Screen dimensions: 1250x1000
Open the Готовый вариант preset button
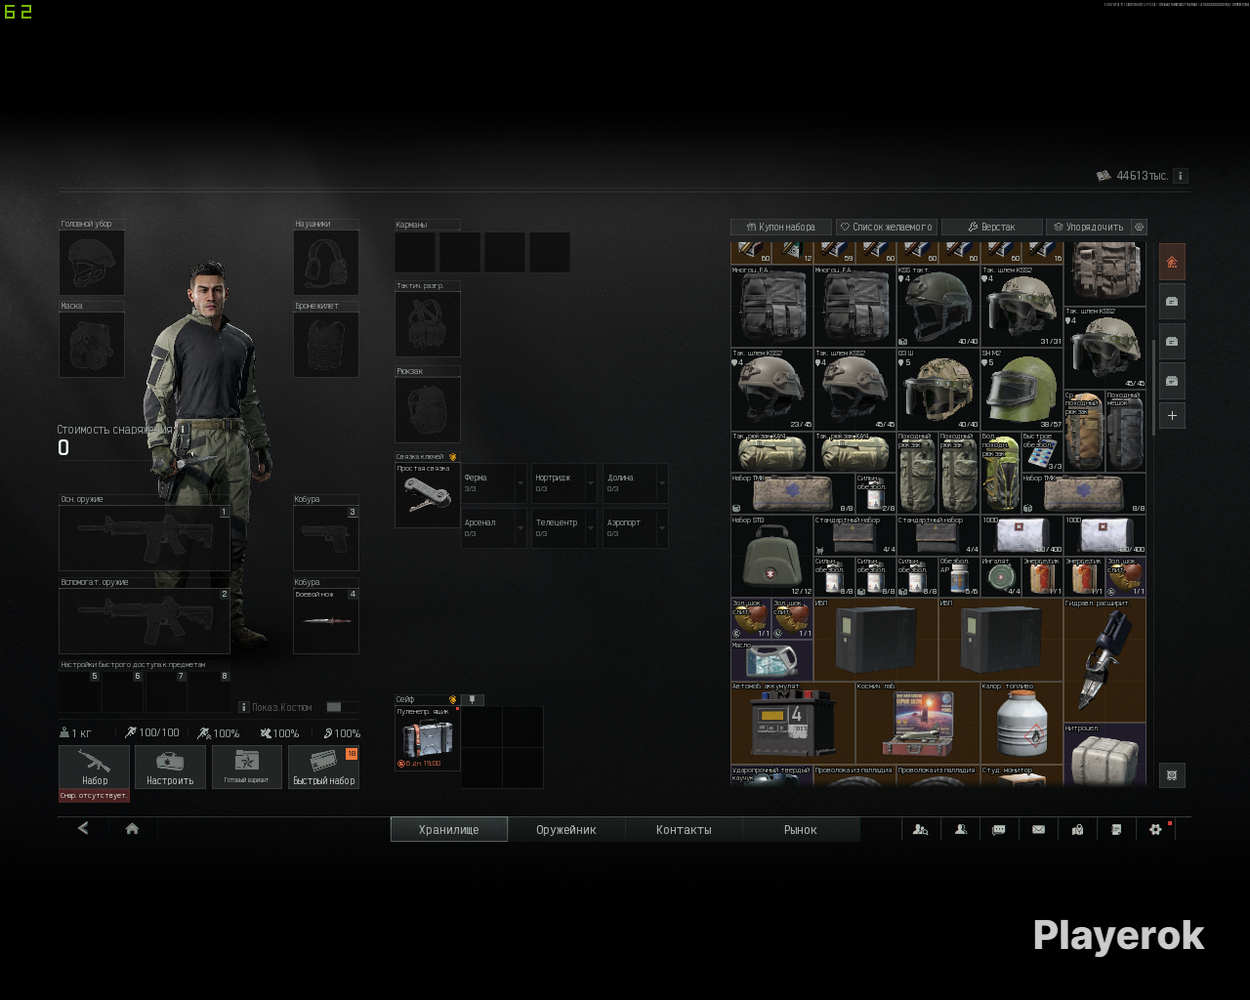[x=247, y=767]
